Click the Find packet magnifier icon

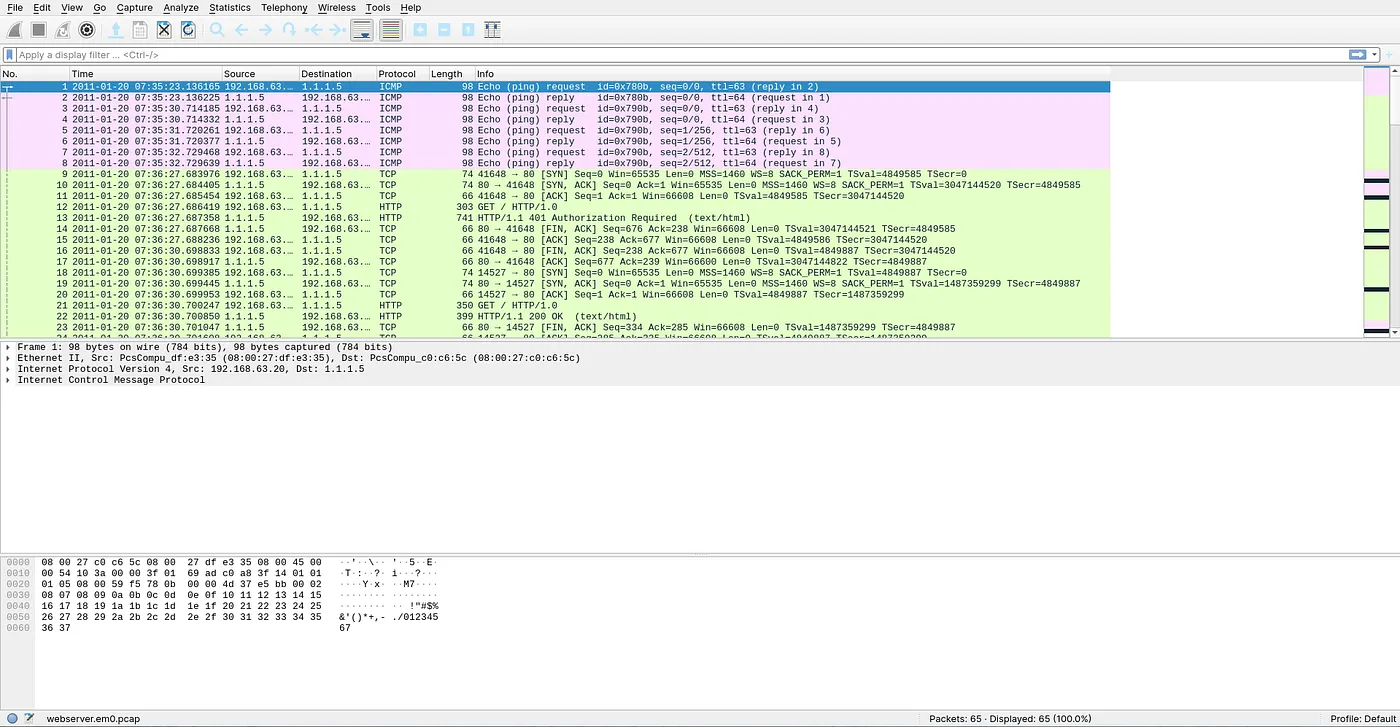pos(217,30)
